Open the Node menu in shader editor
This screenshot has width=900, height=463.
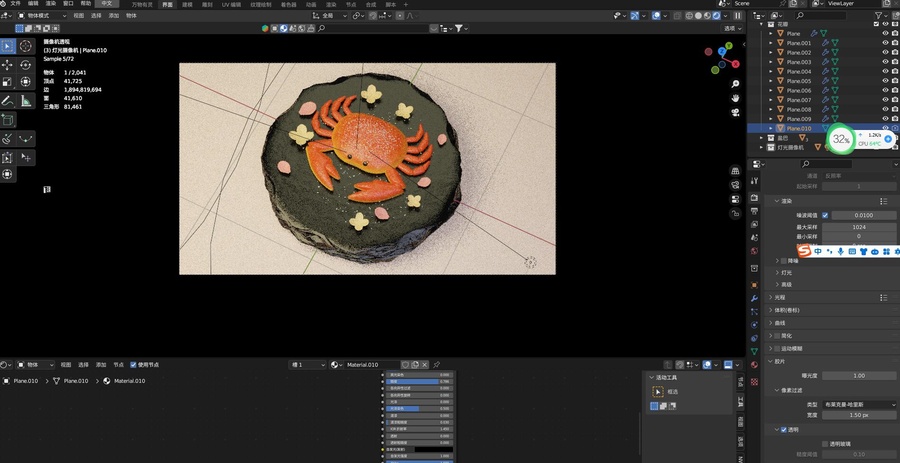point(118,364)
